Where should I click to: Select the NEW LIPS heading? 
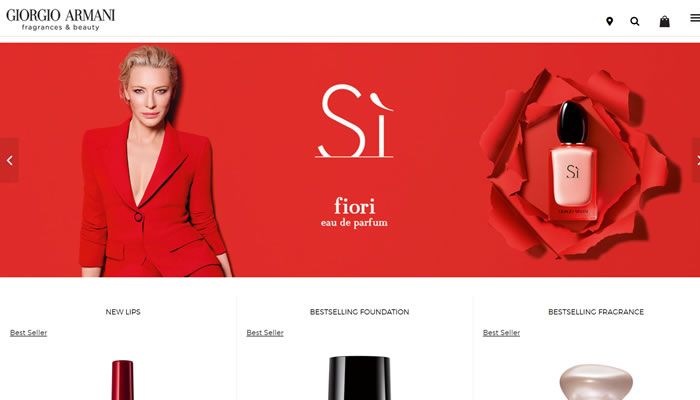(123, 312)
